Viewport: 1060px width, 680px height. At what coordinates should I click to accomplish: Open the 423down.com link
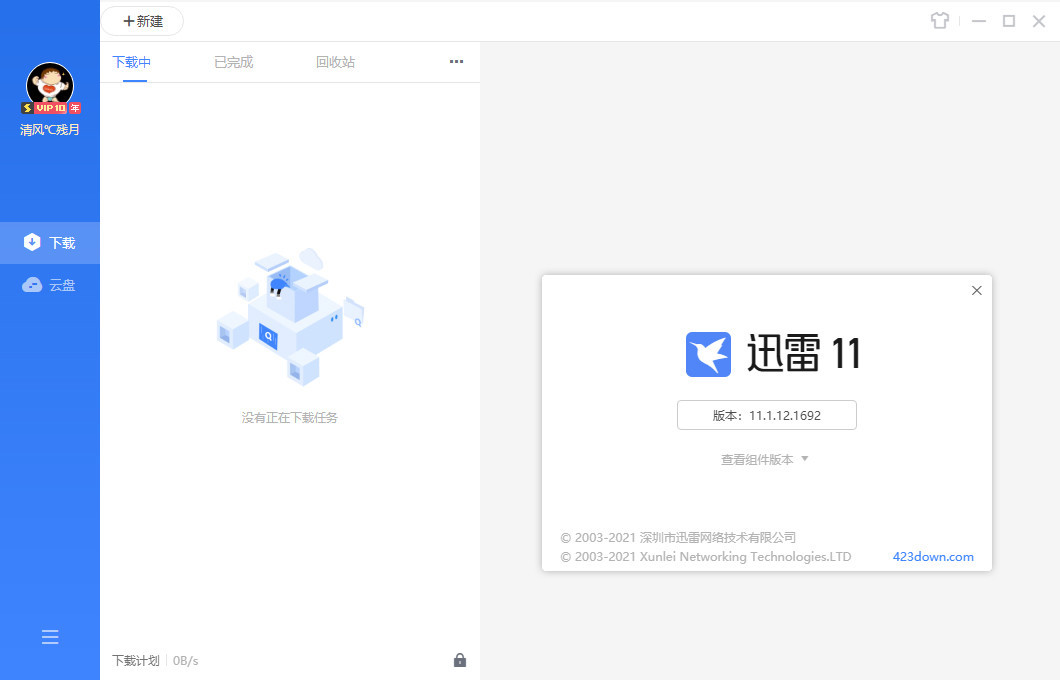(x=933, y=556)
